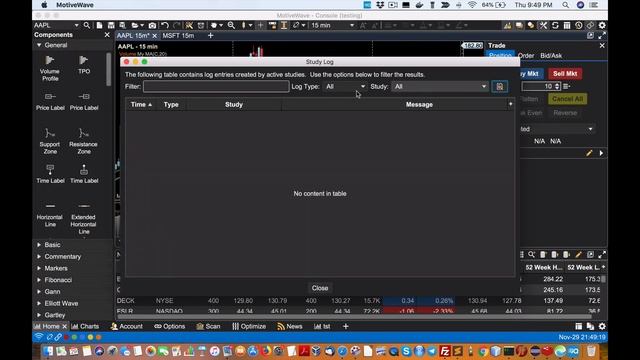Click the camera snapshot toolbar icon
This screenshot has width=640, height=360.
click(x=152, y=25)
